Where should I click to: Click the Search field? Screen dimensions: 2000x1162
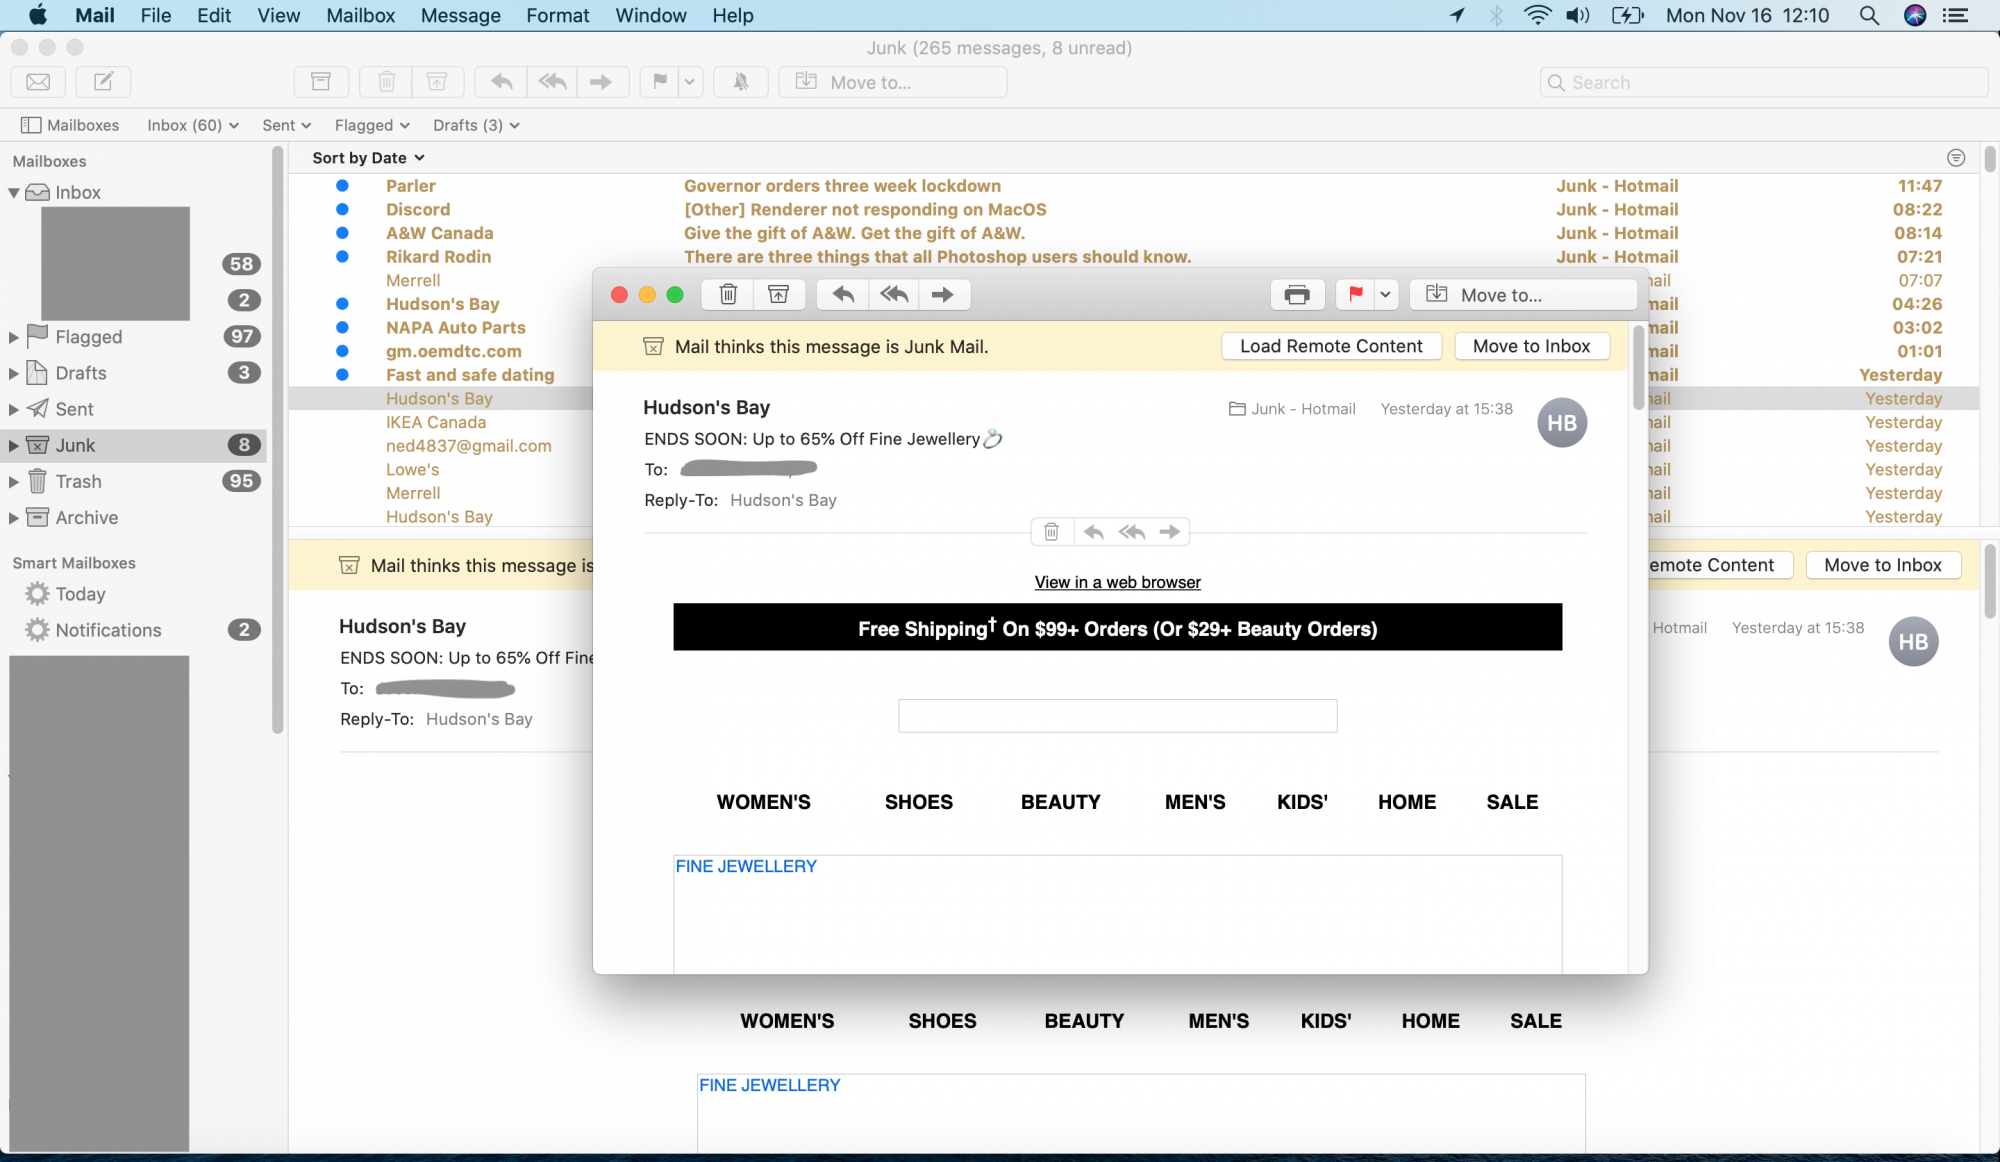coord(1764,82)
